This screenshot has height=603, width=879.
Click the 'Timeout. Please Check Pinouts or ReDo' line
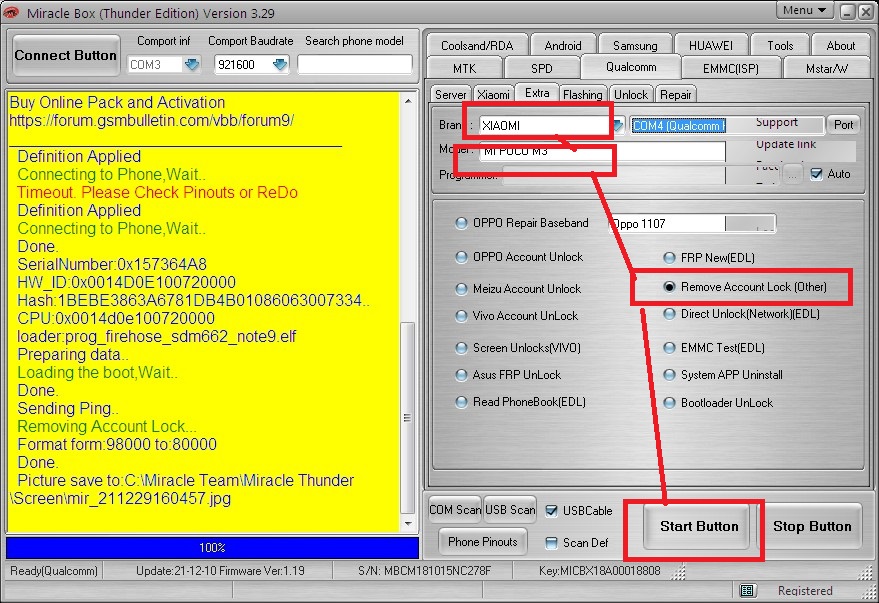click(x=158, y=192)
